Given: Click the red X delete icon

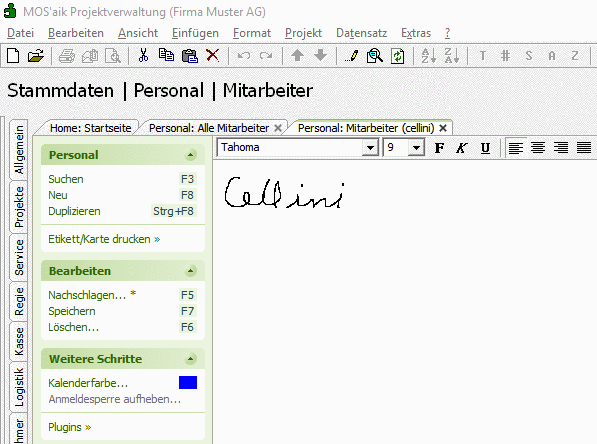Looking at the screenshot, I should click(212, 56).
